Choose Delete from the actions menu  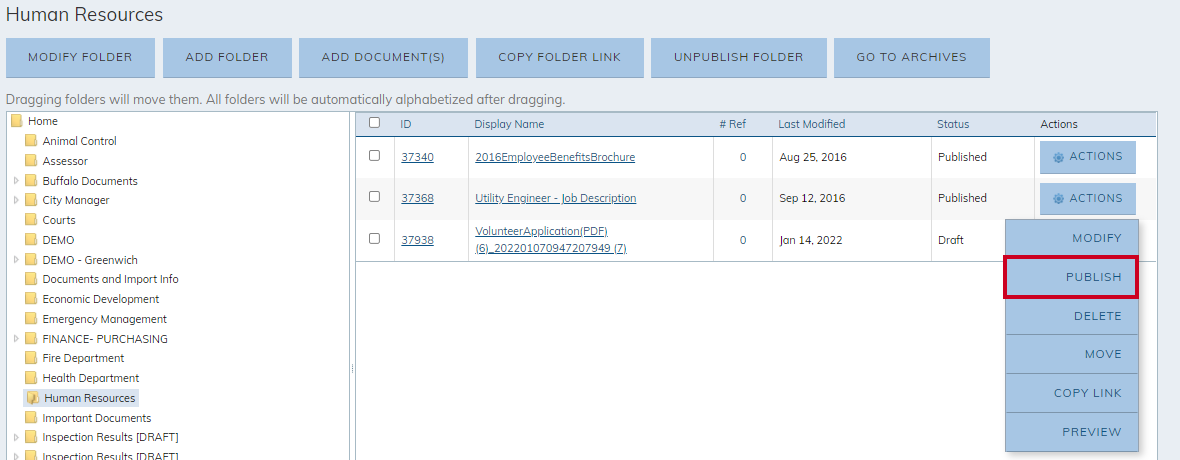point(1072,316)
